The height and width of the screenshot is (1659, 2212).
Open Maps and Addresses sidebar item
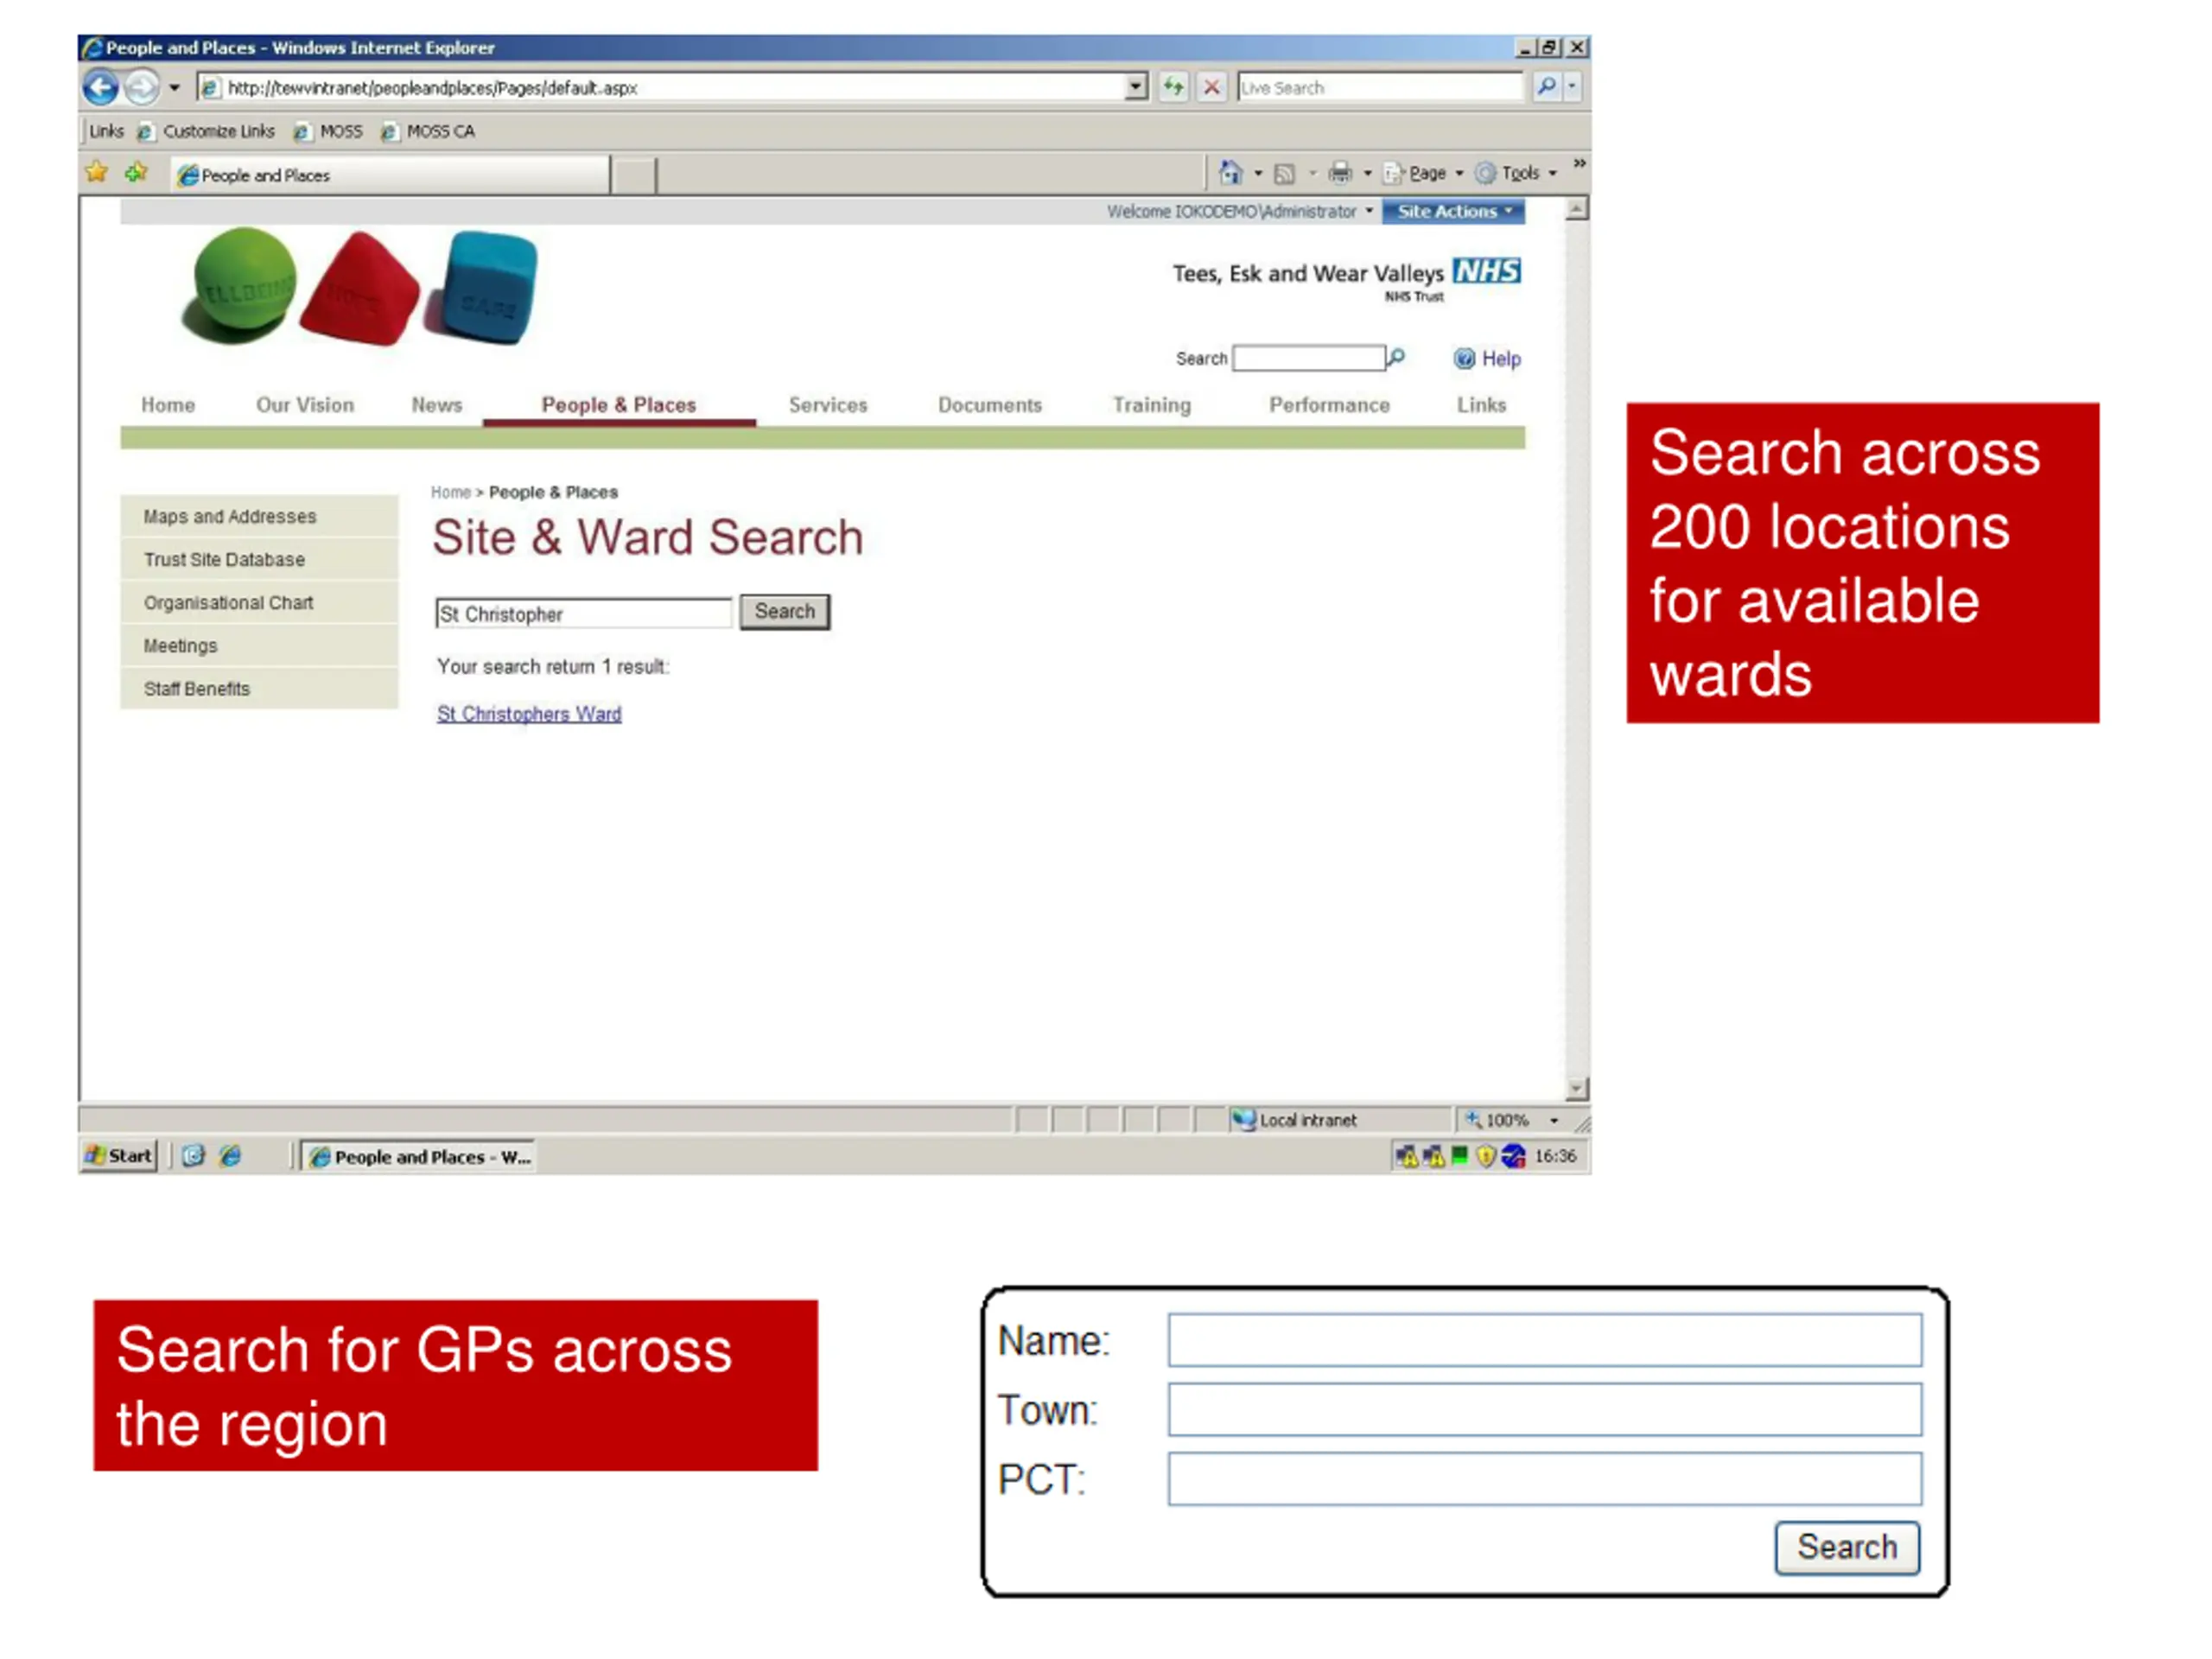coord(259,516)
